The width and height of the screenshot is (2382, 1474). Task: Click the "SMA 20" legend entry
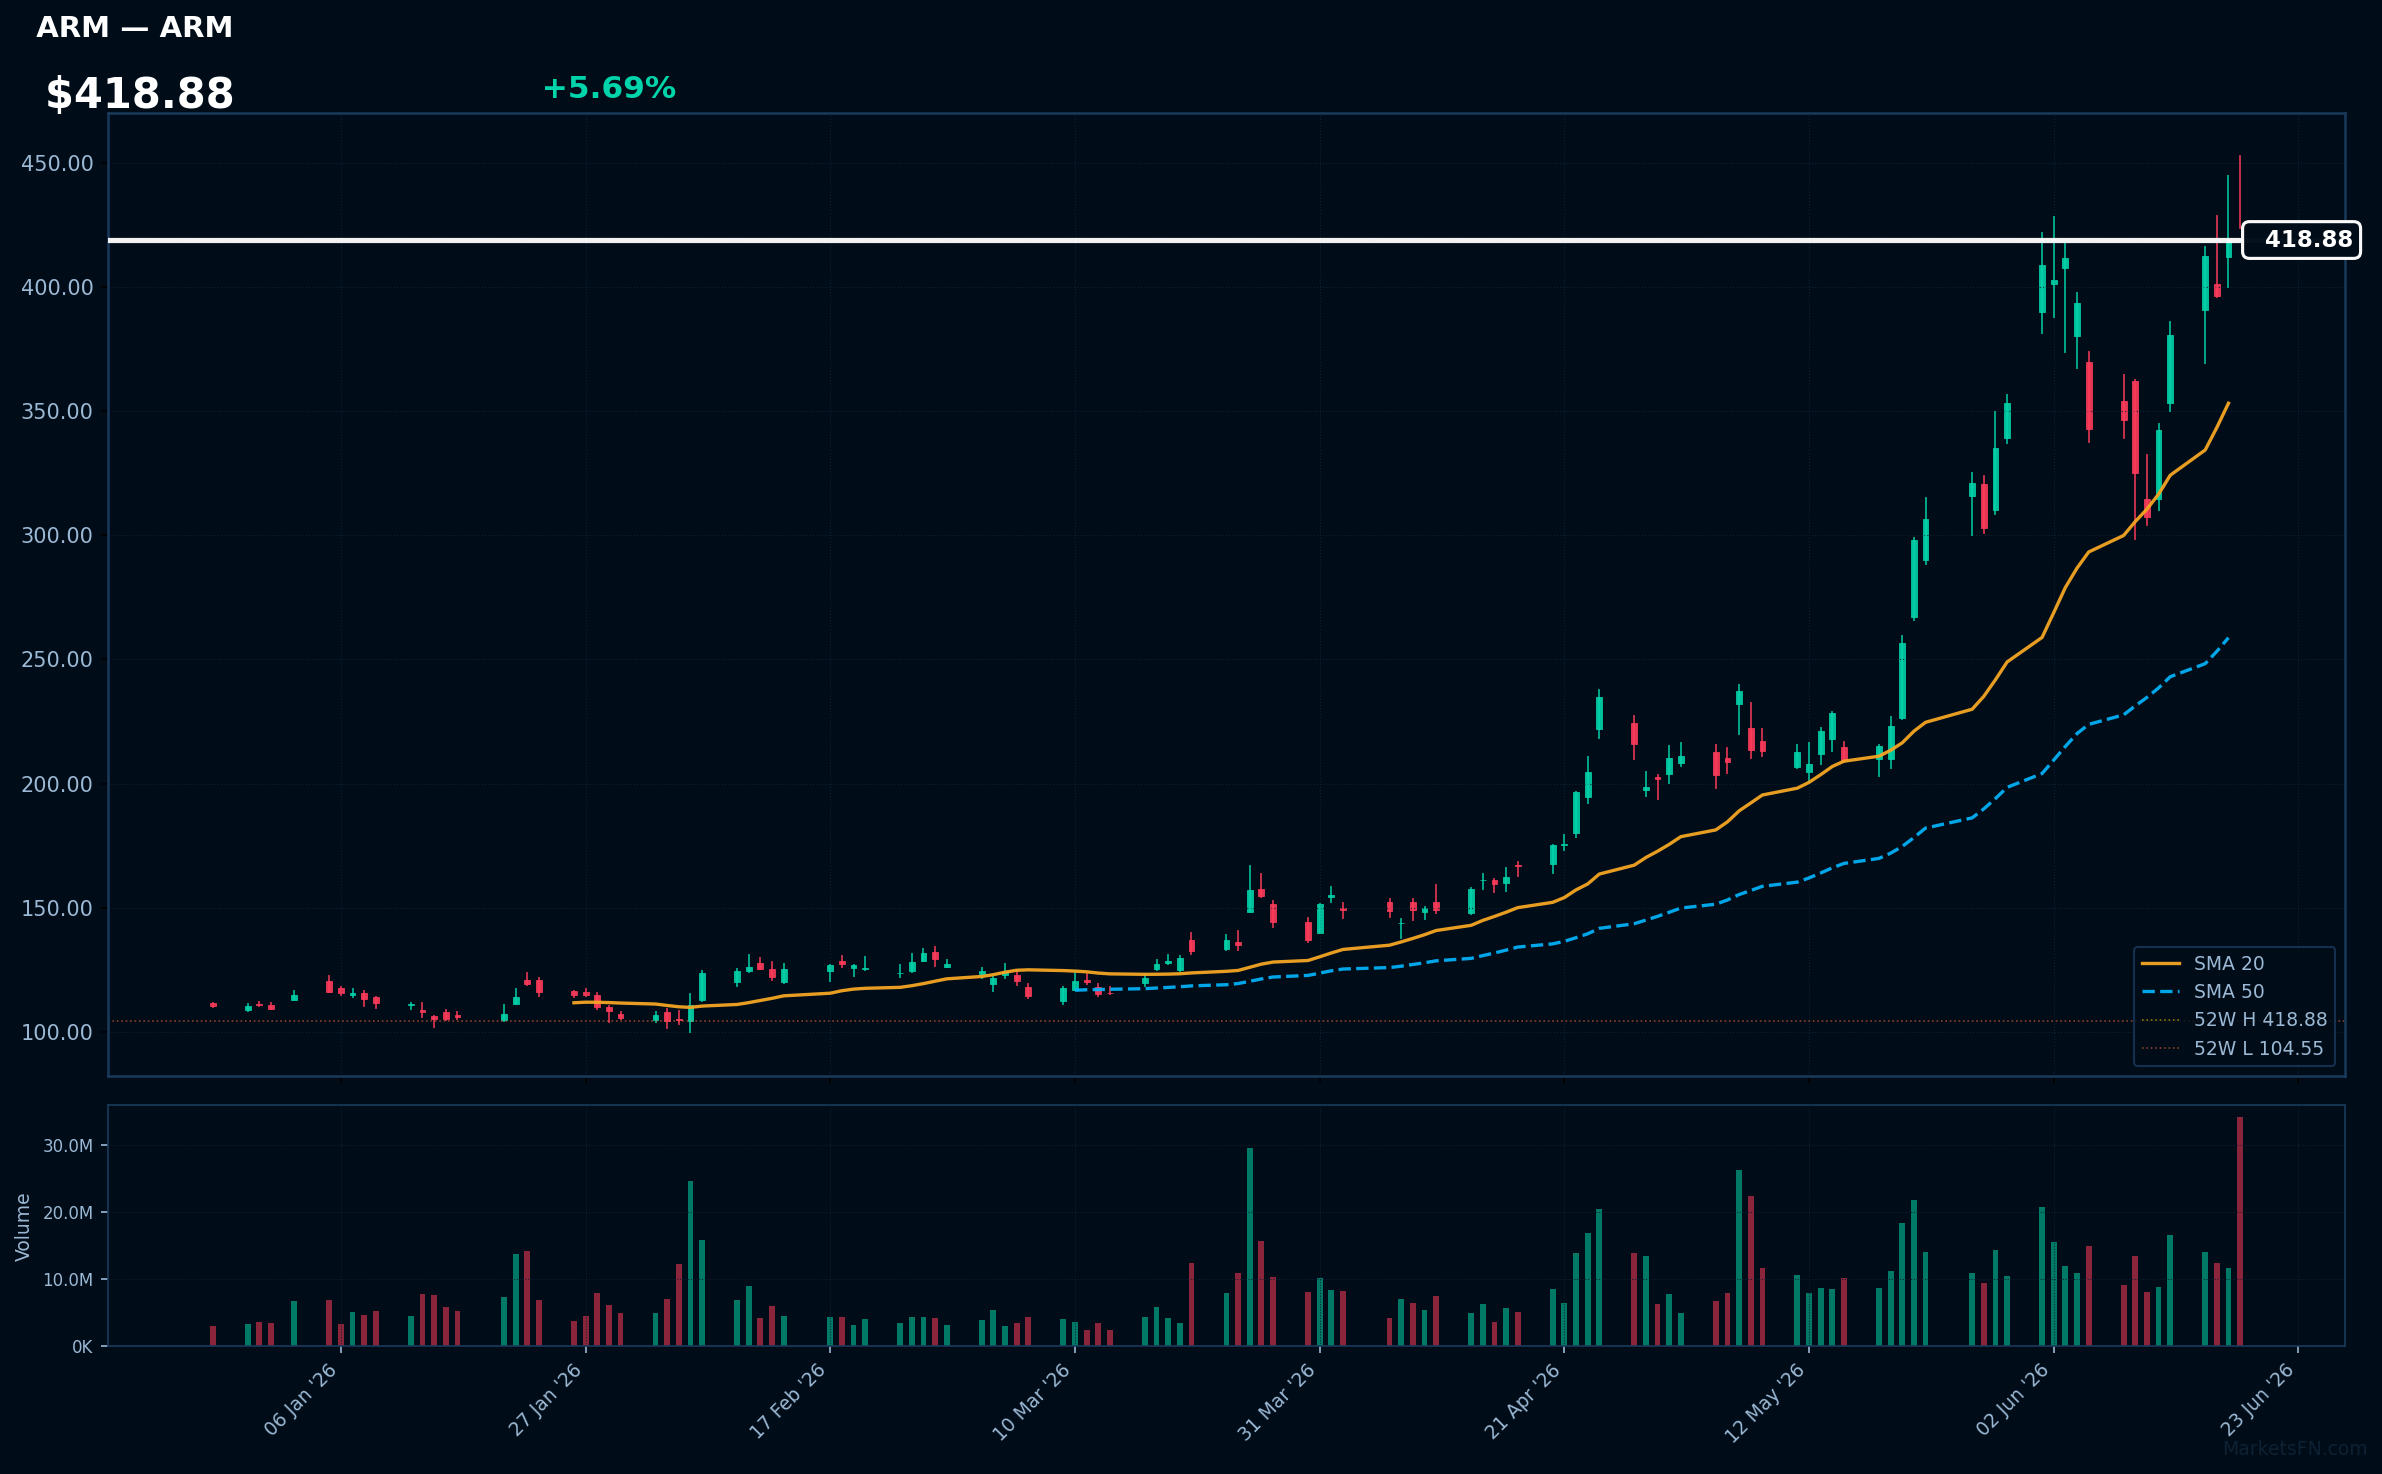click(2229, 963)
